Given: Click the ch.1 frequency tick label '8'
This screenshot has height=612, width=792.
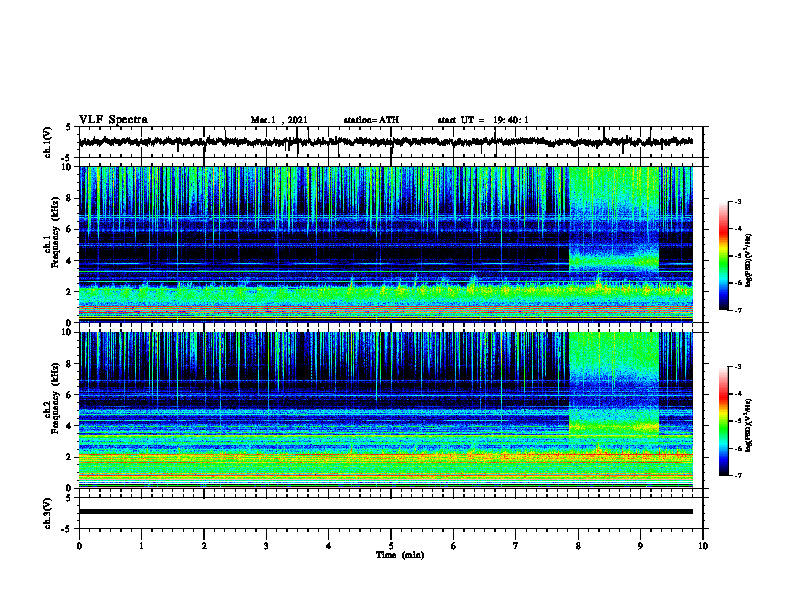Looking at the screenshot, I should 69,198.
